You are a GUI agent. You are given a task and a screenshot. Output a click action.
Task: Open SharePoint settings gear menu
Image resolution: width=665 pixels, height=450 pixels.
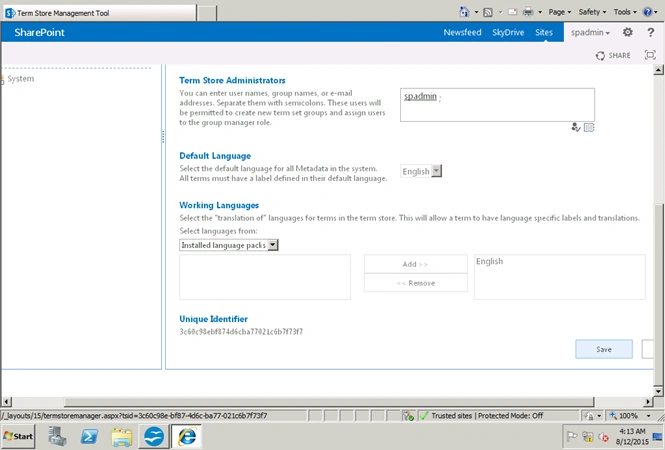(628, 32)
